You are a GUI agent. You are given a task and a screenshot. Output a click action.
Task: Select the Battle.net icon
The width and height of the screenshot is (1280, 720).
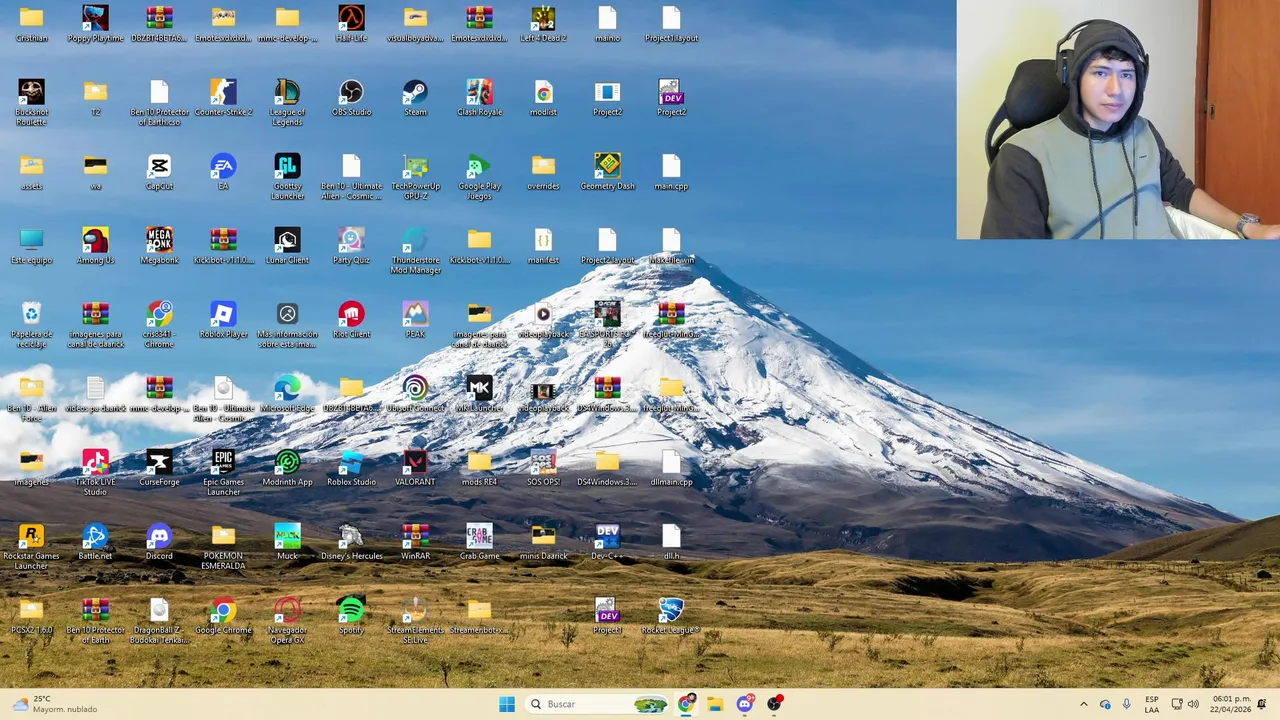[x=95, y=542]
